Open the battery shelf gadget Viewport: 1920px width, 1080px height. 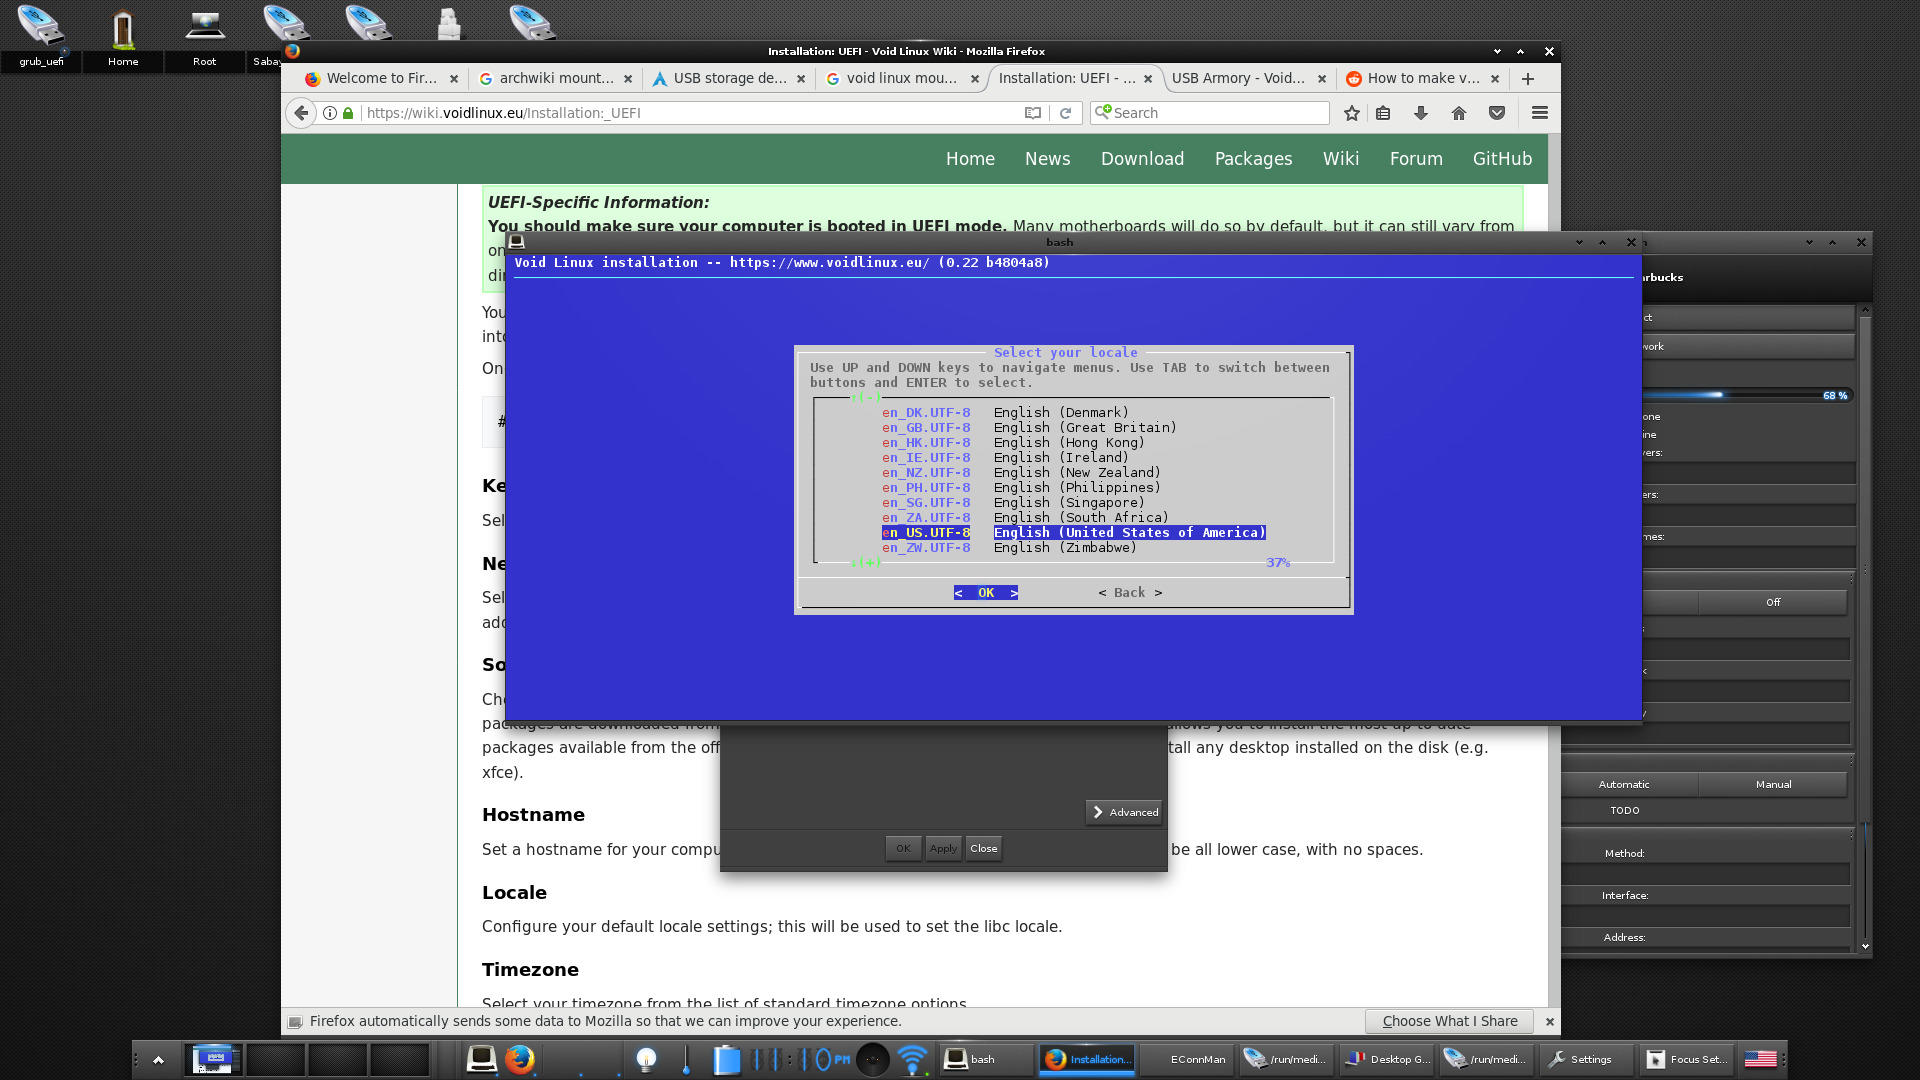click(726, 1059)
